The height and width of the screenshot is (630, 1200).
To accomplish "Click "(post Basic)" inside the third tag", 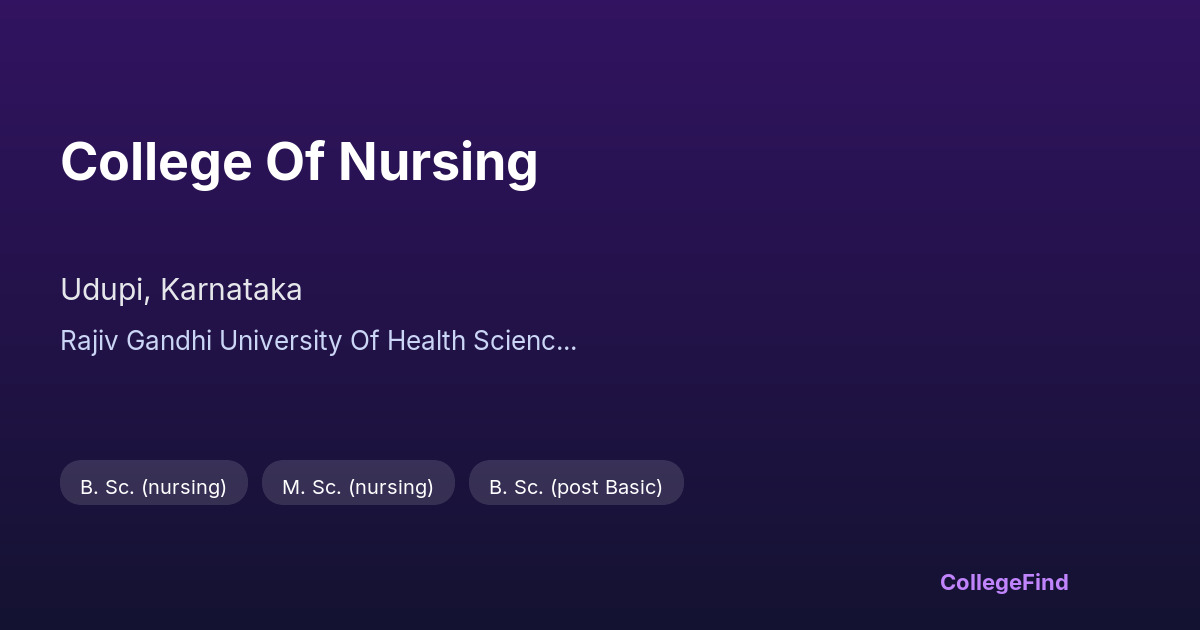I will coord(607,487).
